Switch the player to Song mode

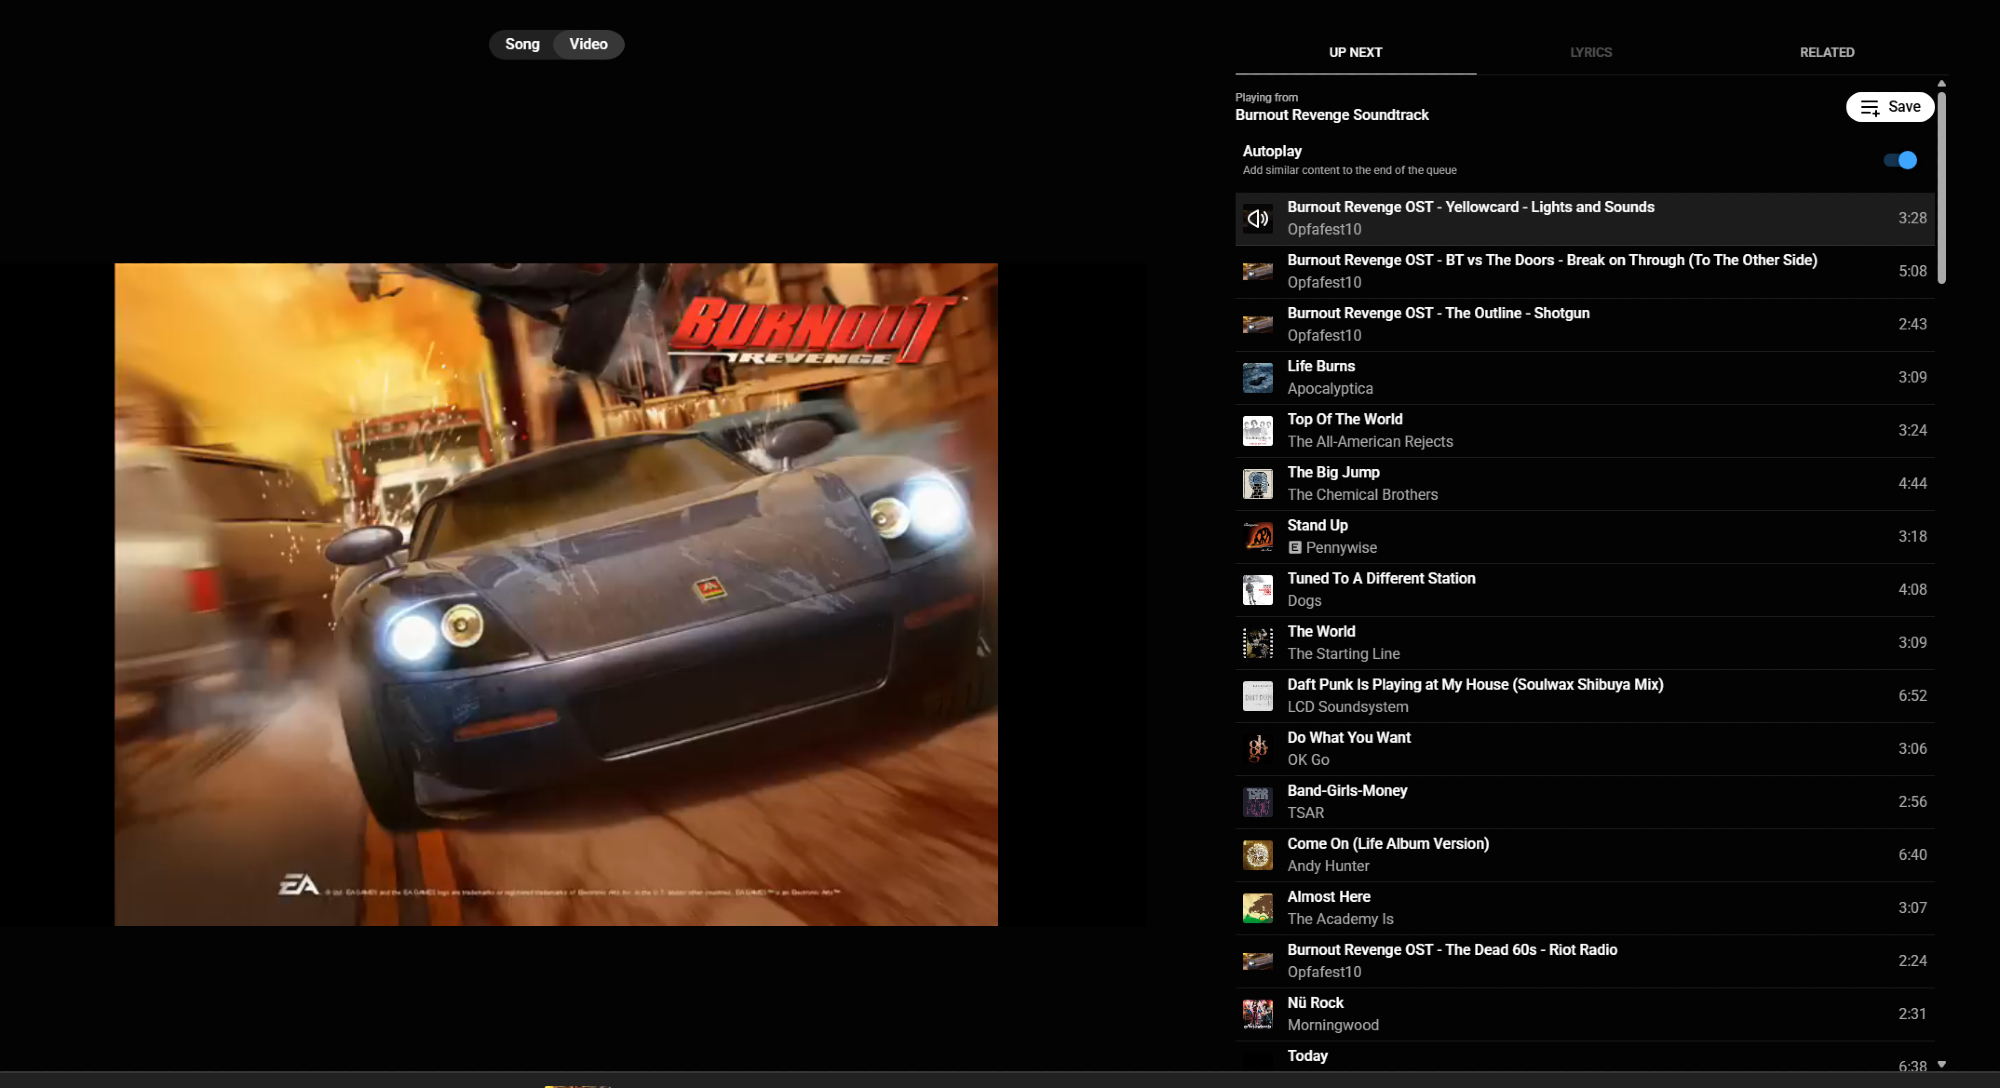(522, 44)
